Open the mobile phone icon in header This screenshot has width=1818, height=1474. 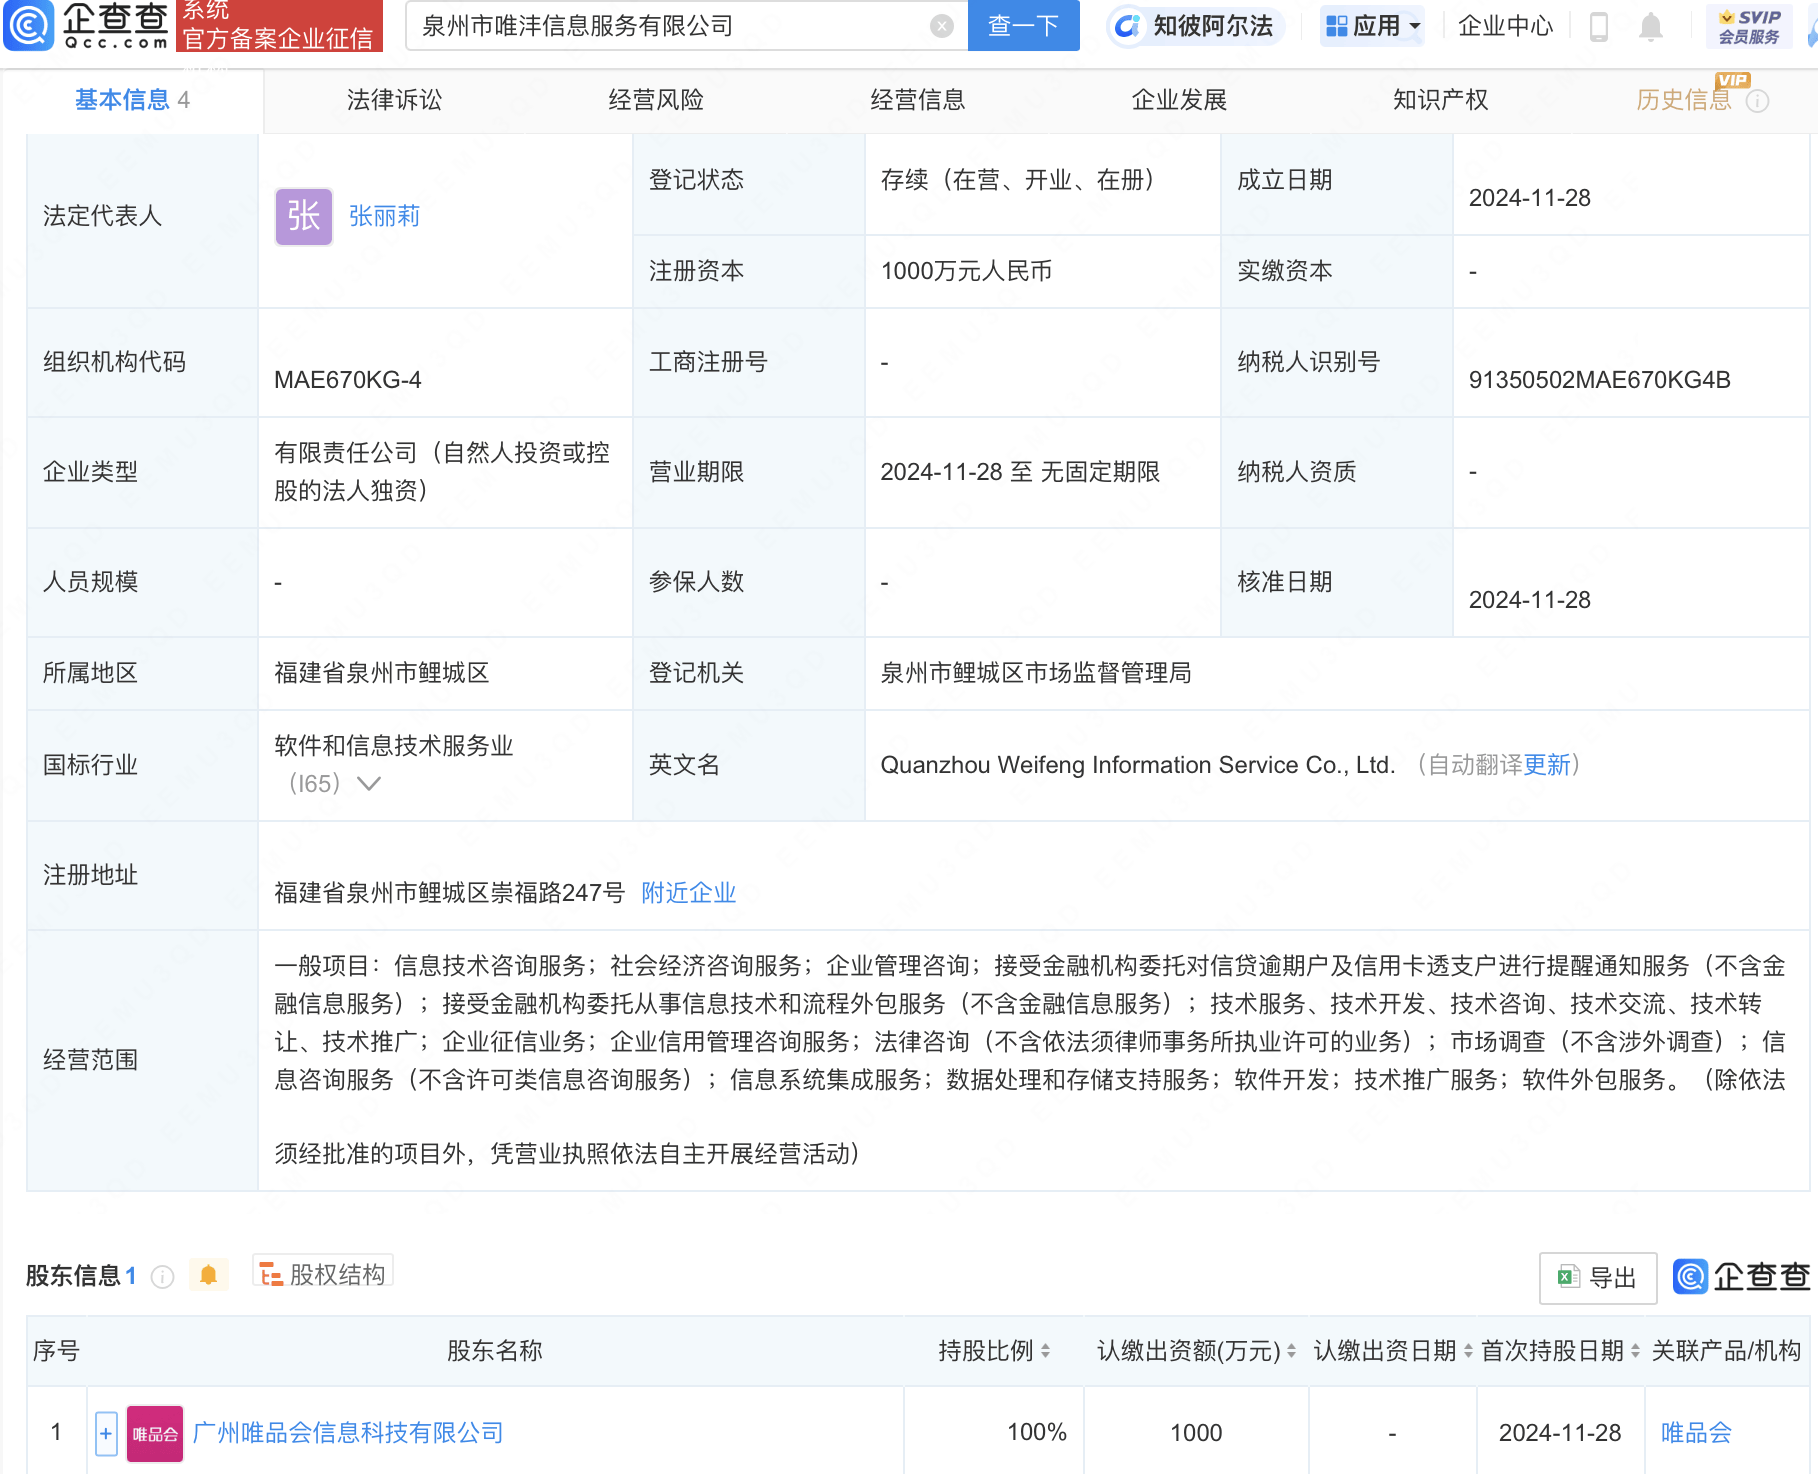tap(1598, 27)
